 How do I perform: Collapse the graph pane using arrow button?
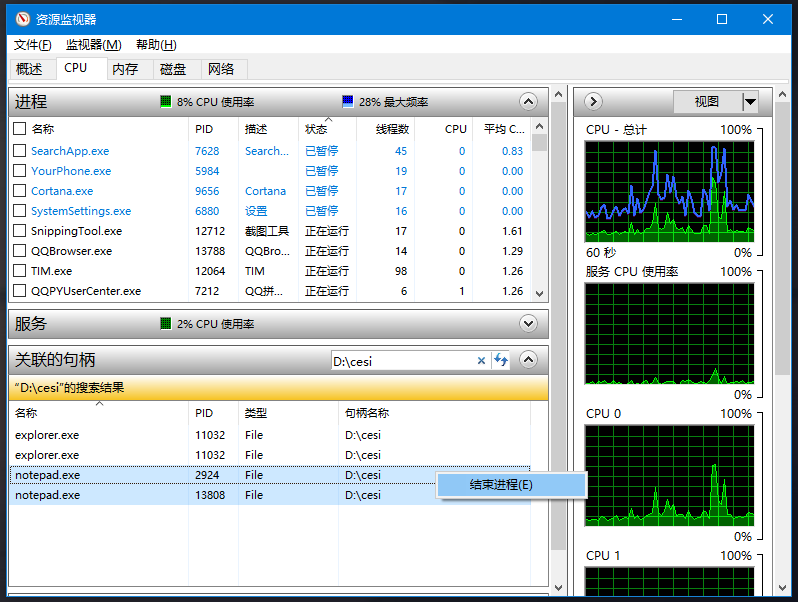592,101
